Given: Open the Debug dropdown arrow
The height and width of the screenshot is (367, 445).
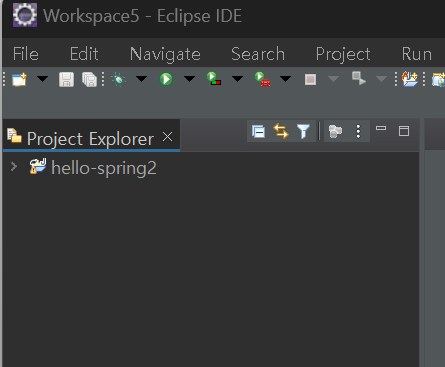Looking at the screenshot, I should point(141,79).
